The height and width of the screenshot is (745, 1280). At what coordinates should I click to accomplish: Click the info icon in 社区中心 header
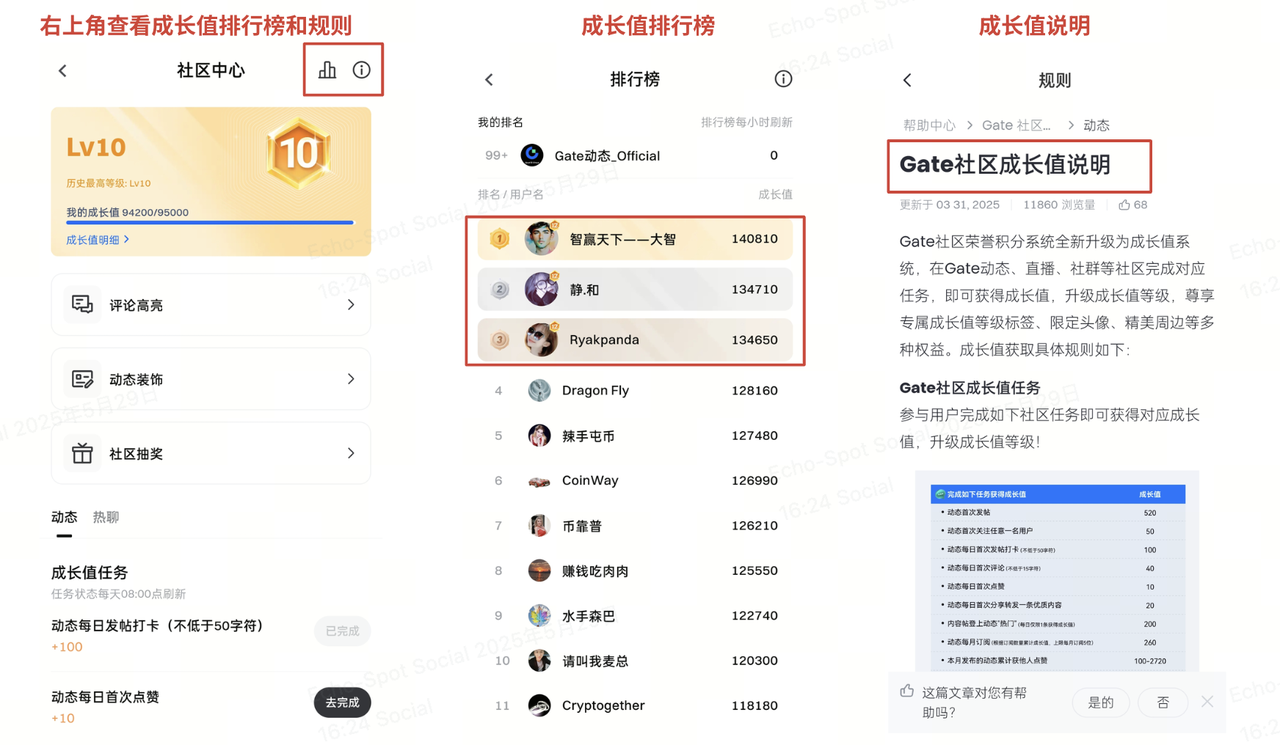[x=361, y=70]
